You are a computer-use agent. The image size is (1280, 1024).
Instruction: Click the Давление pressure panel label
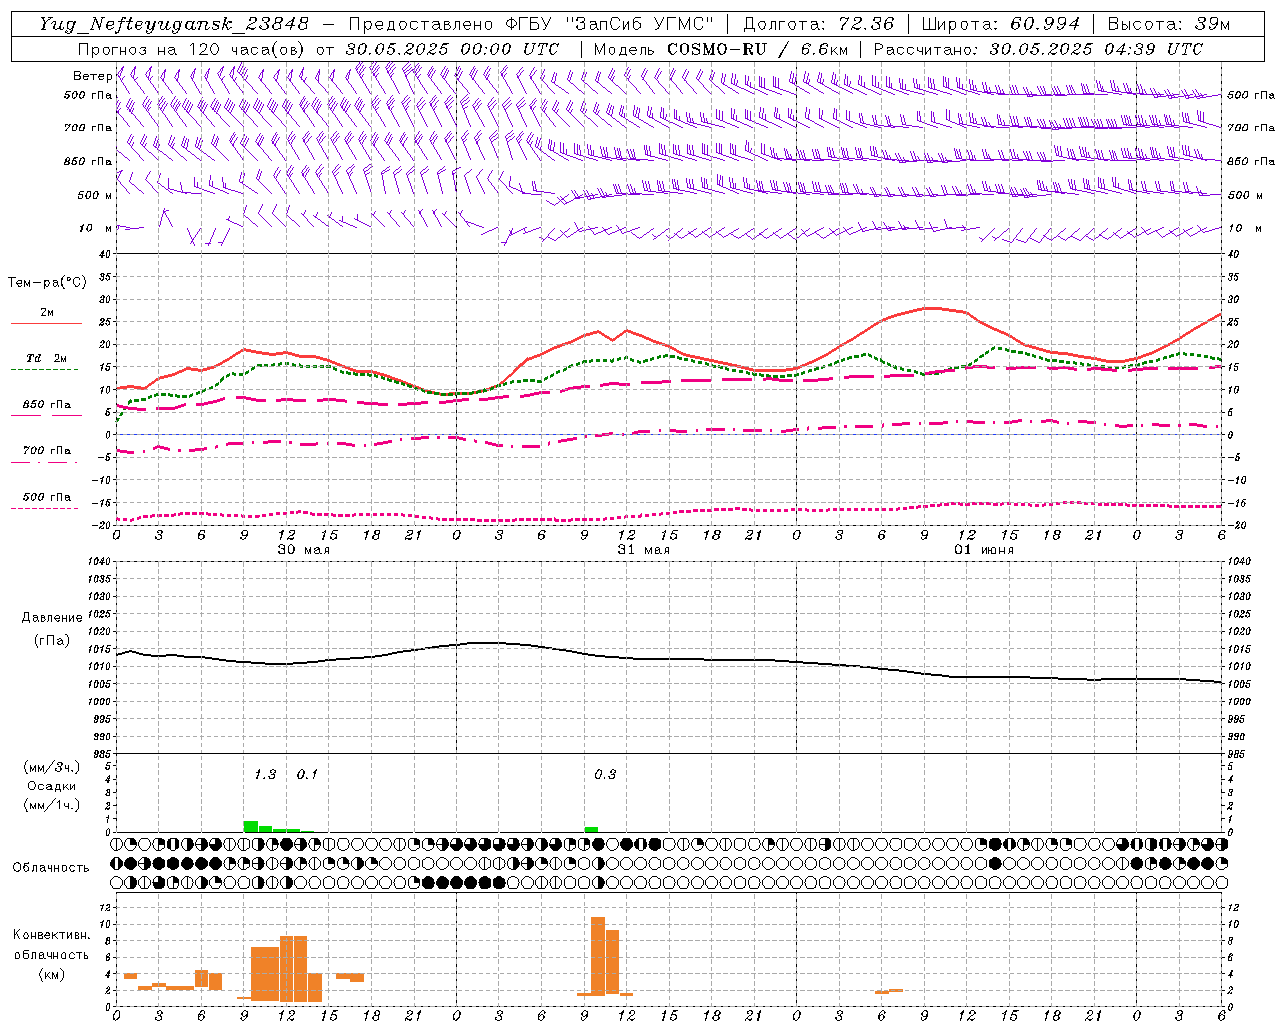[52, 618]
